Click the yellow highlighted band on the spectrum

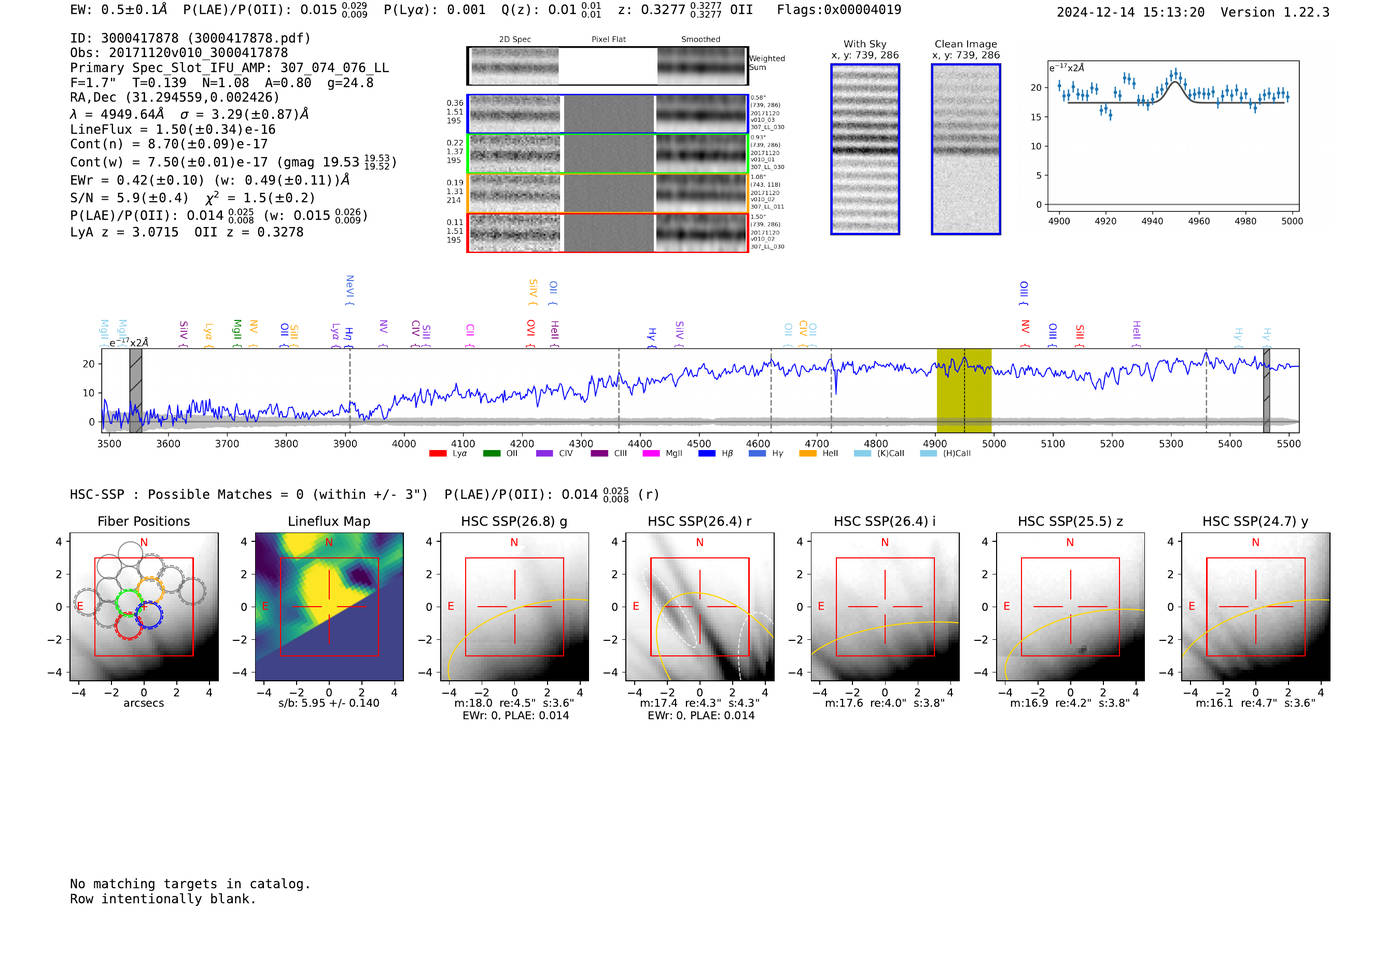click(964, 390)
